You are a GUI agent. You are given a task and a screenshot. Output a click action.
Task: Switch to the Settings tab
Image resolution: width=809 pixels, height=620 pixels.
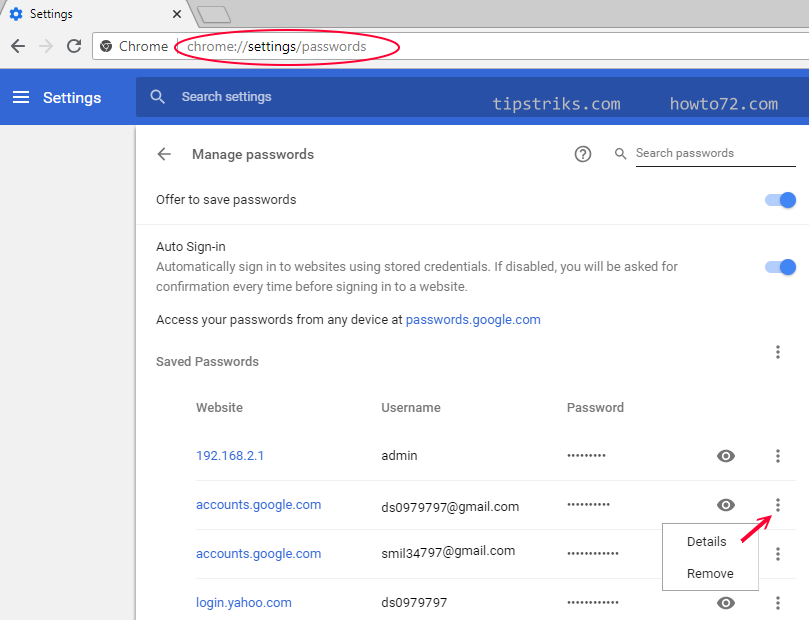click(98, 14)
